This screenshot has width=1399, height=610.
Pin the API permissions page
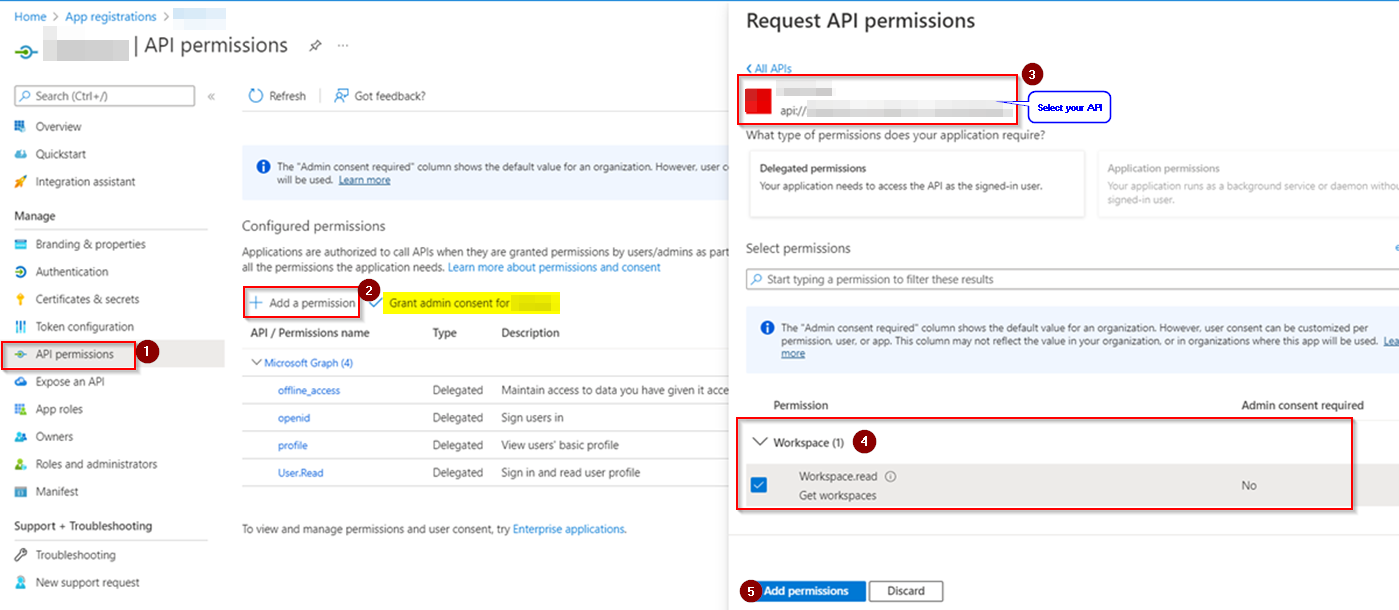315,46
